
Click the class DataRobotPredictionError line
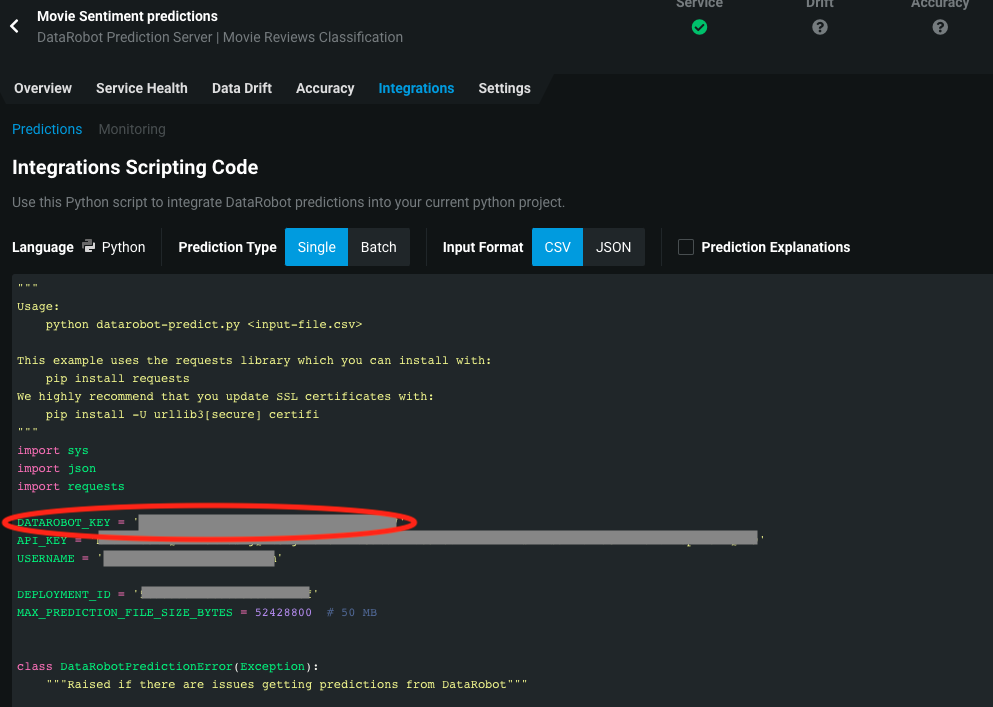tap(168, 666)
